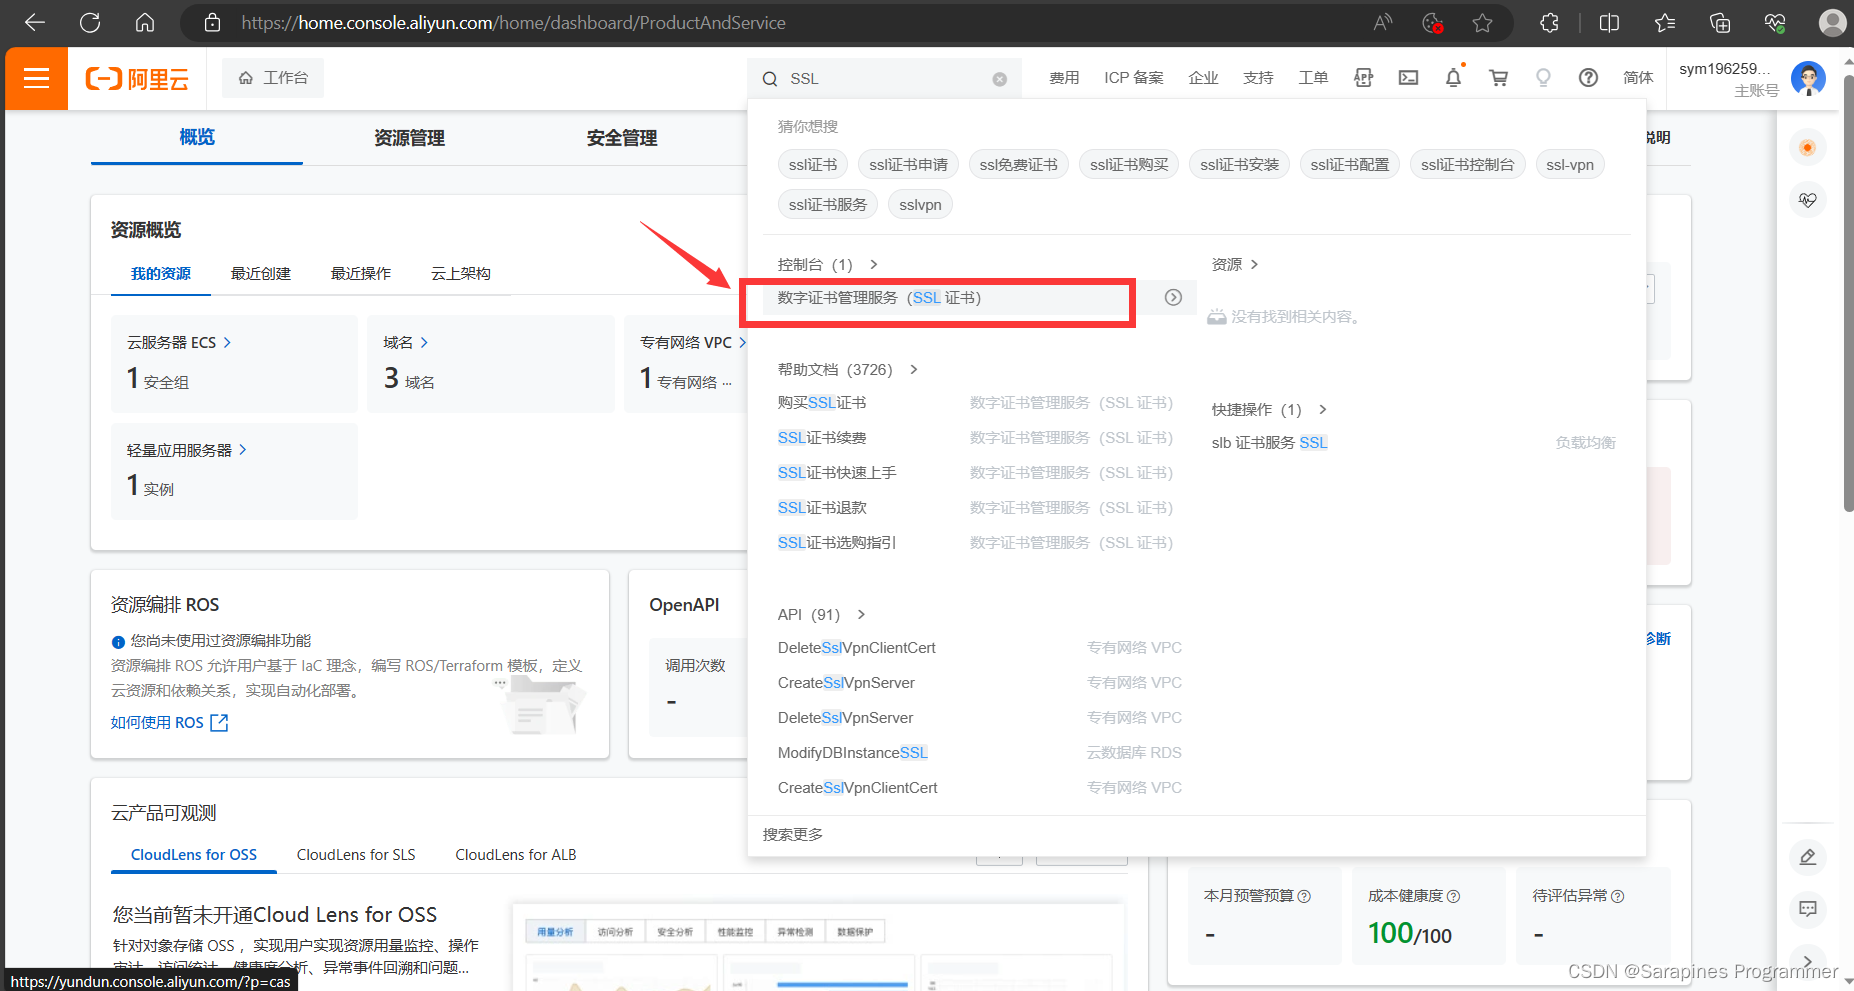
Task: Click the orange dot sidebar icon
Action: pyautogui.click(x=1807, y=148)
